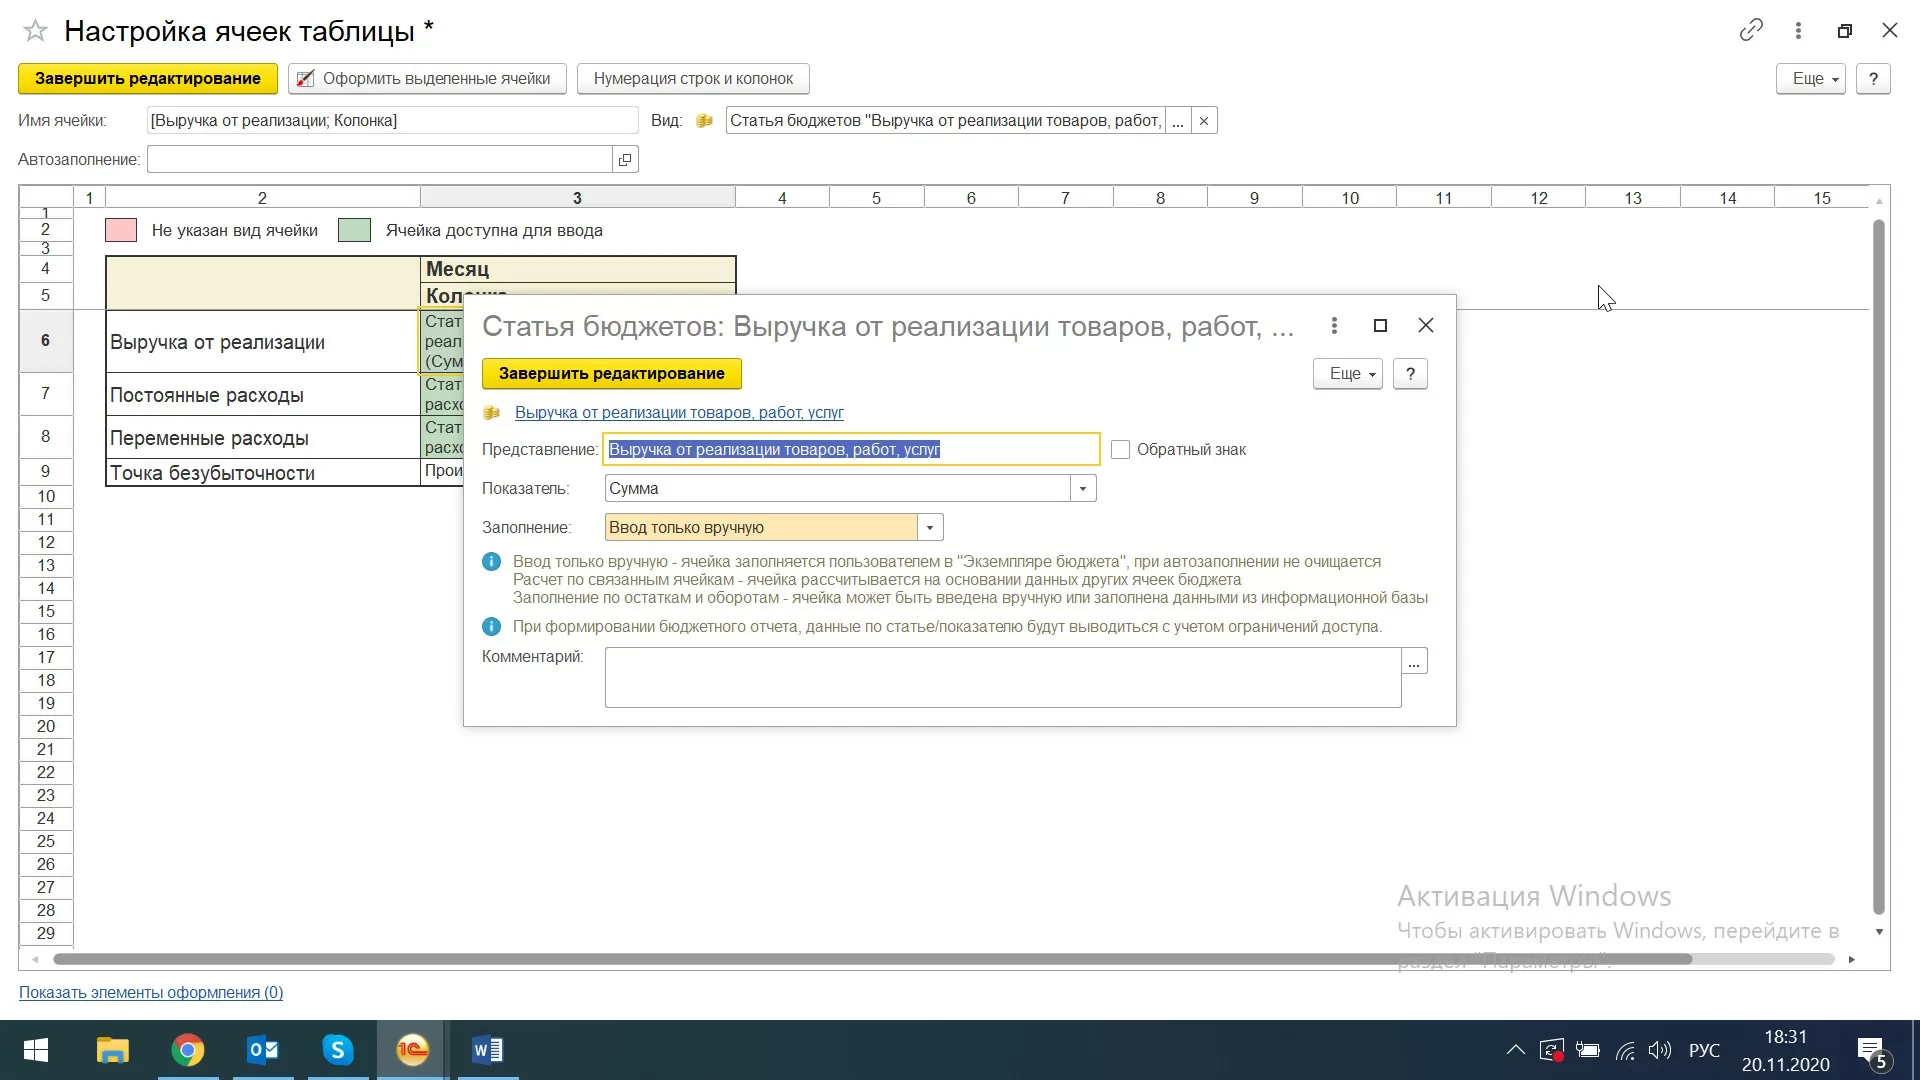Click the open-editor icon next to Автозаполнение
The height and width of the screenshot is (1080, 1920).
click(x=625, y=160)
